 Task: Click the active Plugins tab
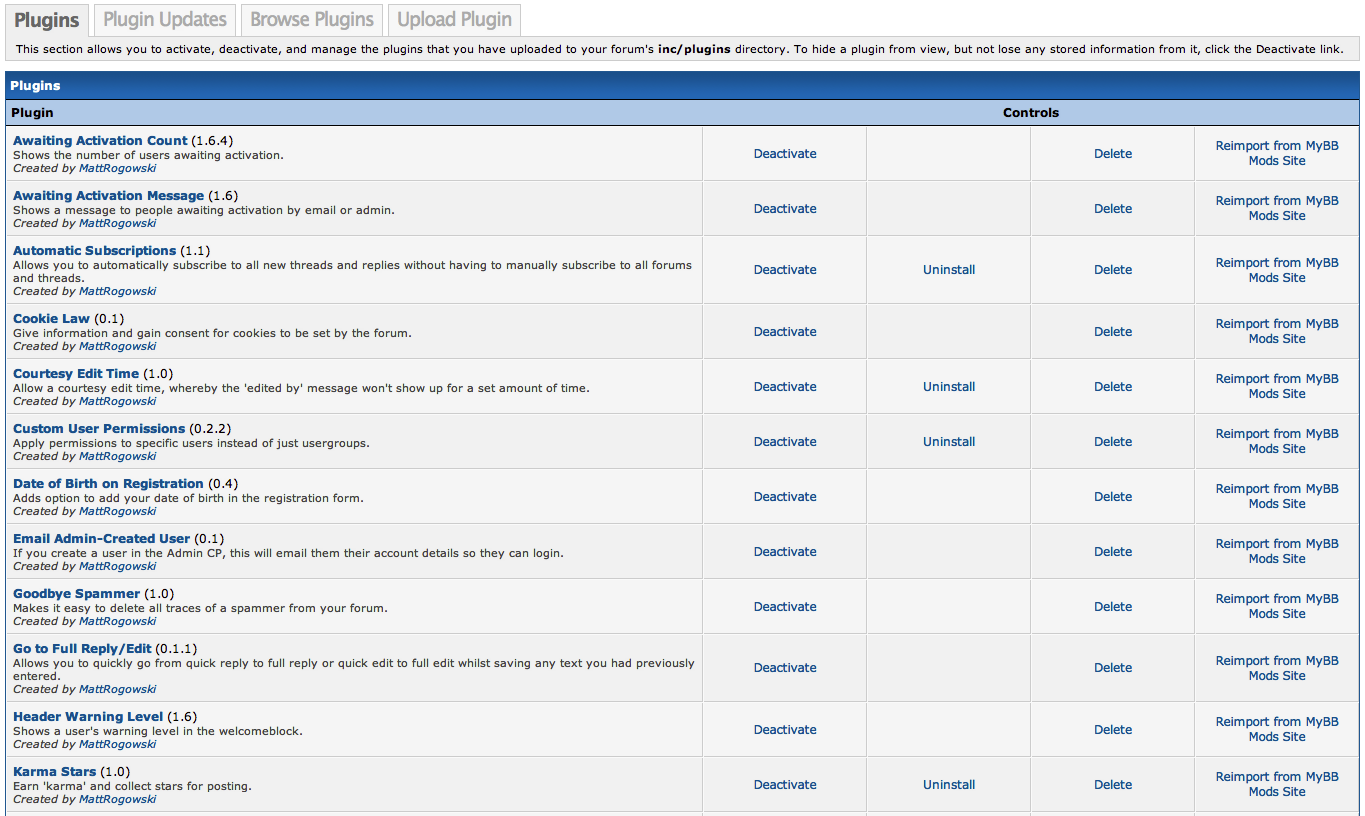point(47,19)
